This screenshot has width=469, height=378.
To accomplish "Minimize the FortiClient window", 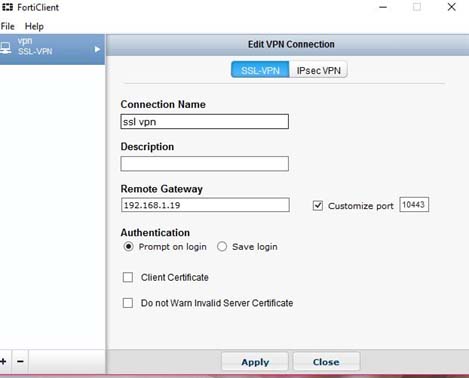I will 383,7.
